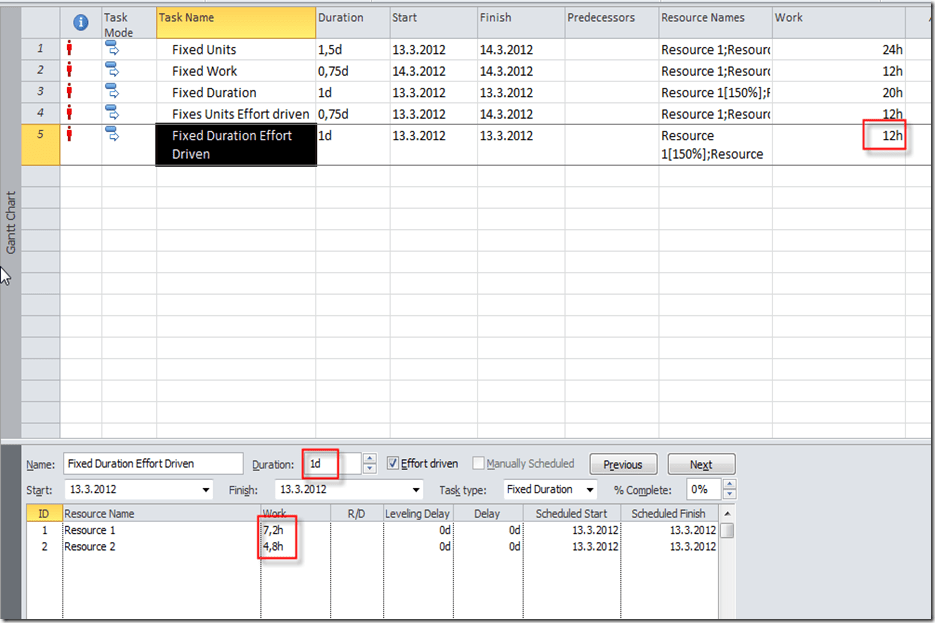This screenshot has height=623, width=935.
Task: Click the auto-schedule mode icon for Fixed Work
Action: pos(111,70)
